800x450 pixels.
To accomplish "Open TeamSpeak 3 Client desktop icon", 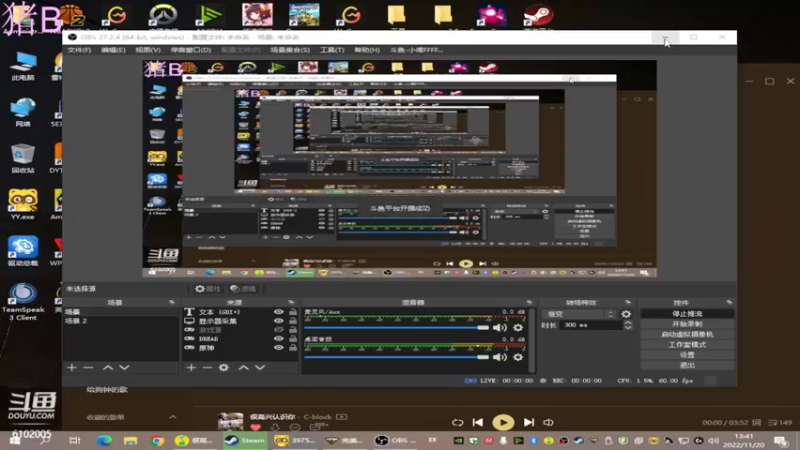I will click(22, 302).
